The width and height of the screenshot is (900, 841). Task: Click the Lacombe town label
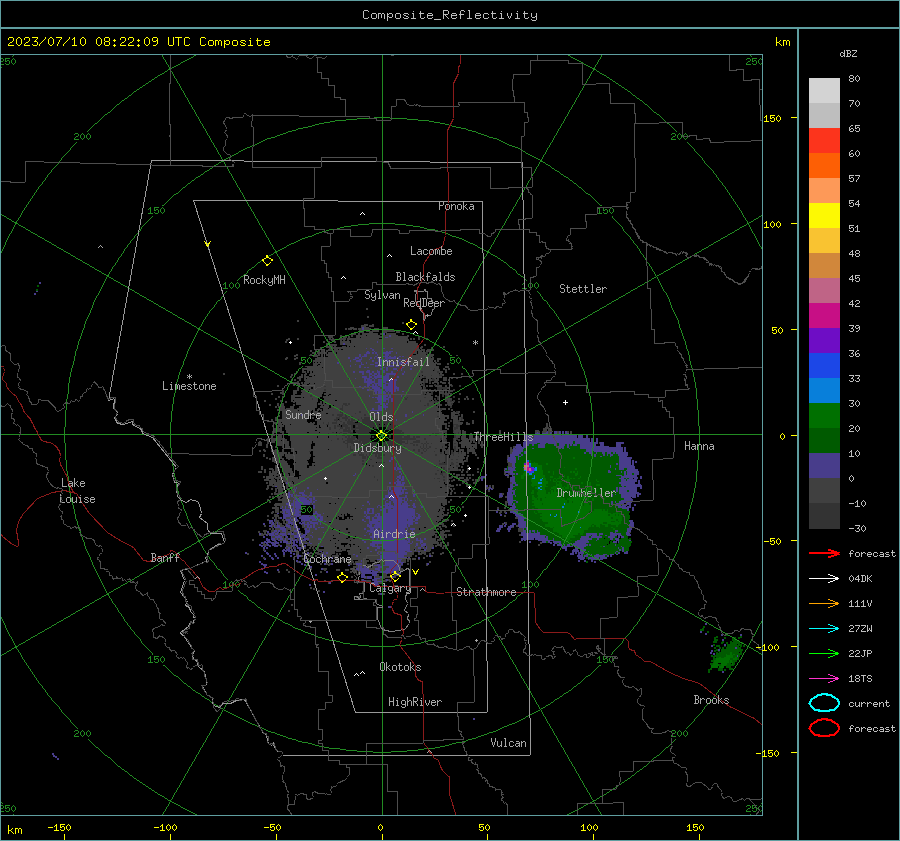[x=431, y=251]
